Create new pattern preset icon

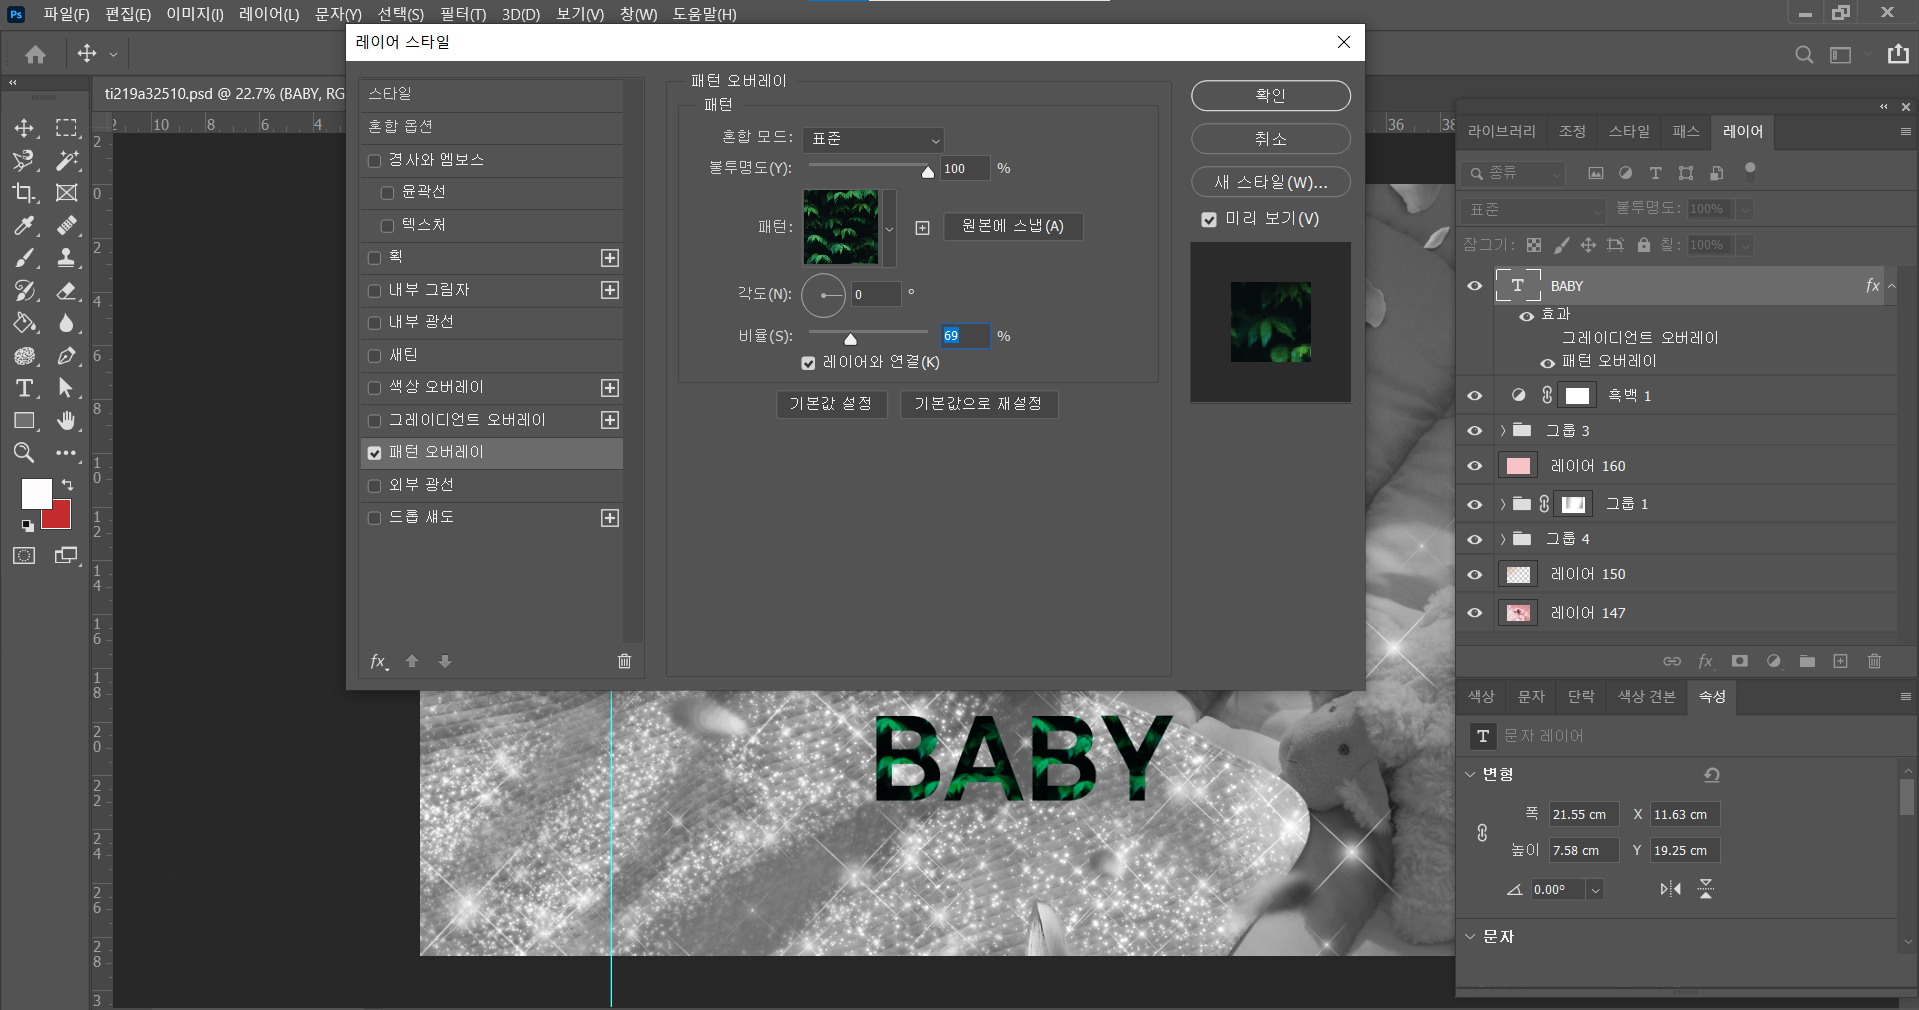click(922, 228)
